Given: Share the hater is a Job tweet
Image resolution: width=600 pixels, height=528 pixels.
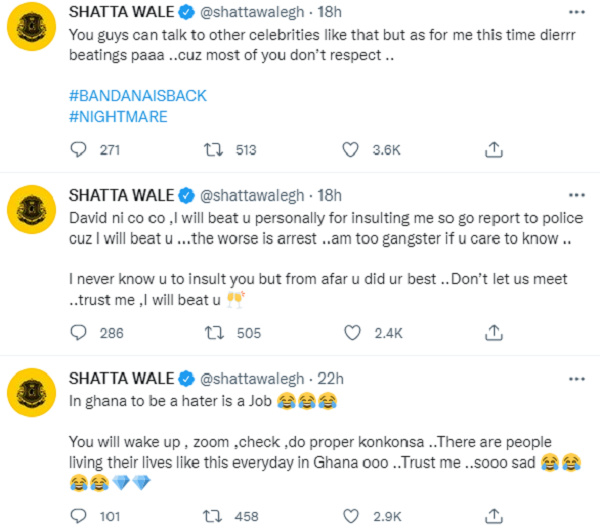Looking at the screenshot, I should (492, 517).
